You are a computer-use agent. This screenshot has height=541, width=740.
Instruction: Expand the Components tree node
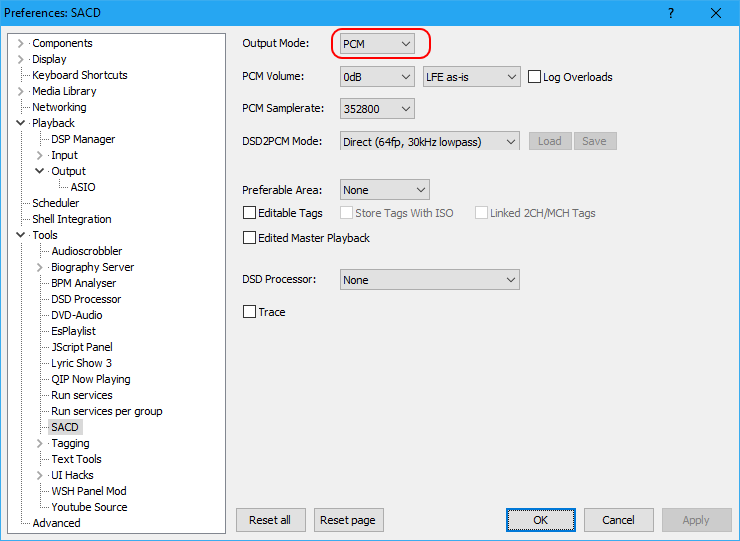[x=21, y=43]
